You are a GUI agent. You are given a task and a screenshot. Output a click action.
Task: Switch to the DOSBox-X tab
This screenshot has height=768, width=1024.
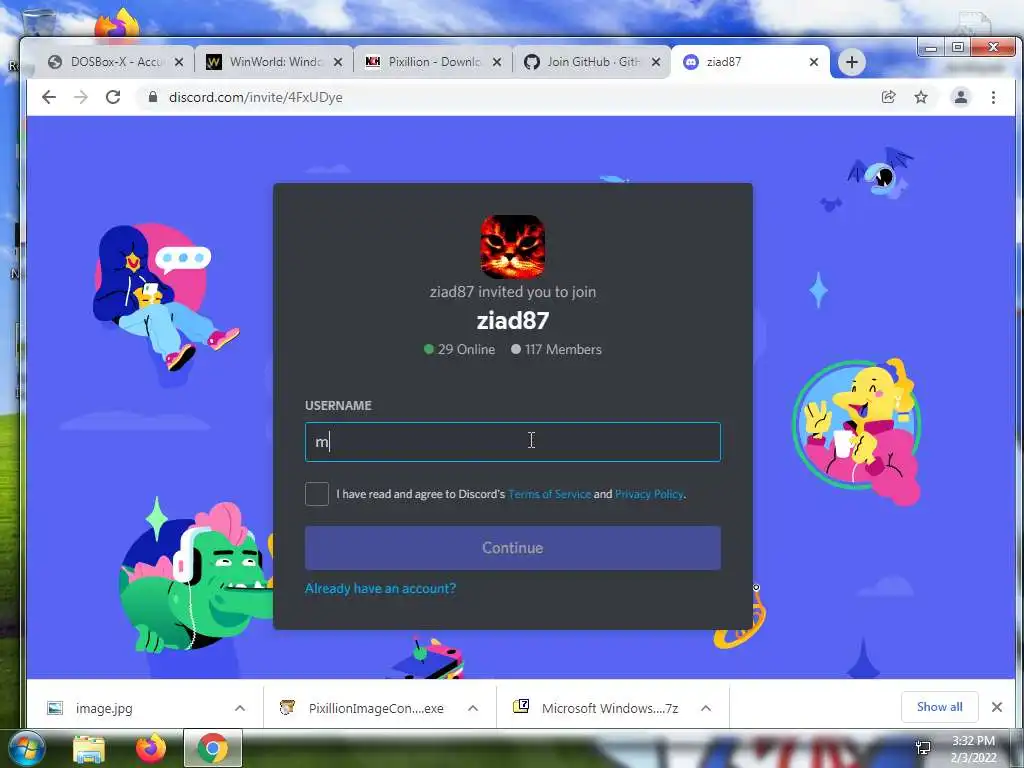[114, 62]
